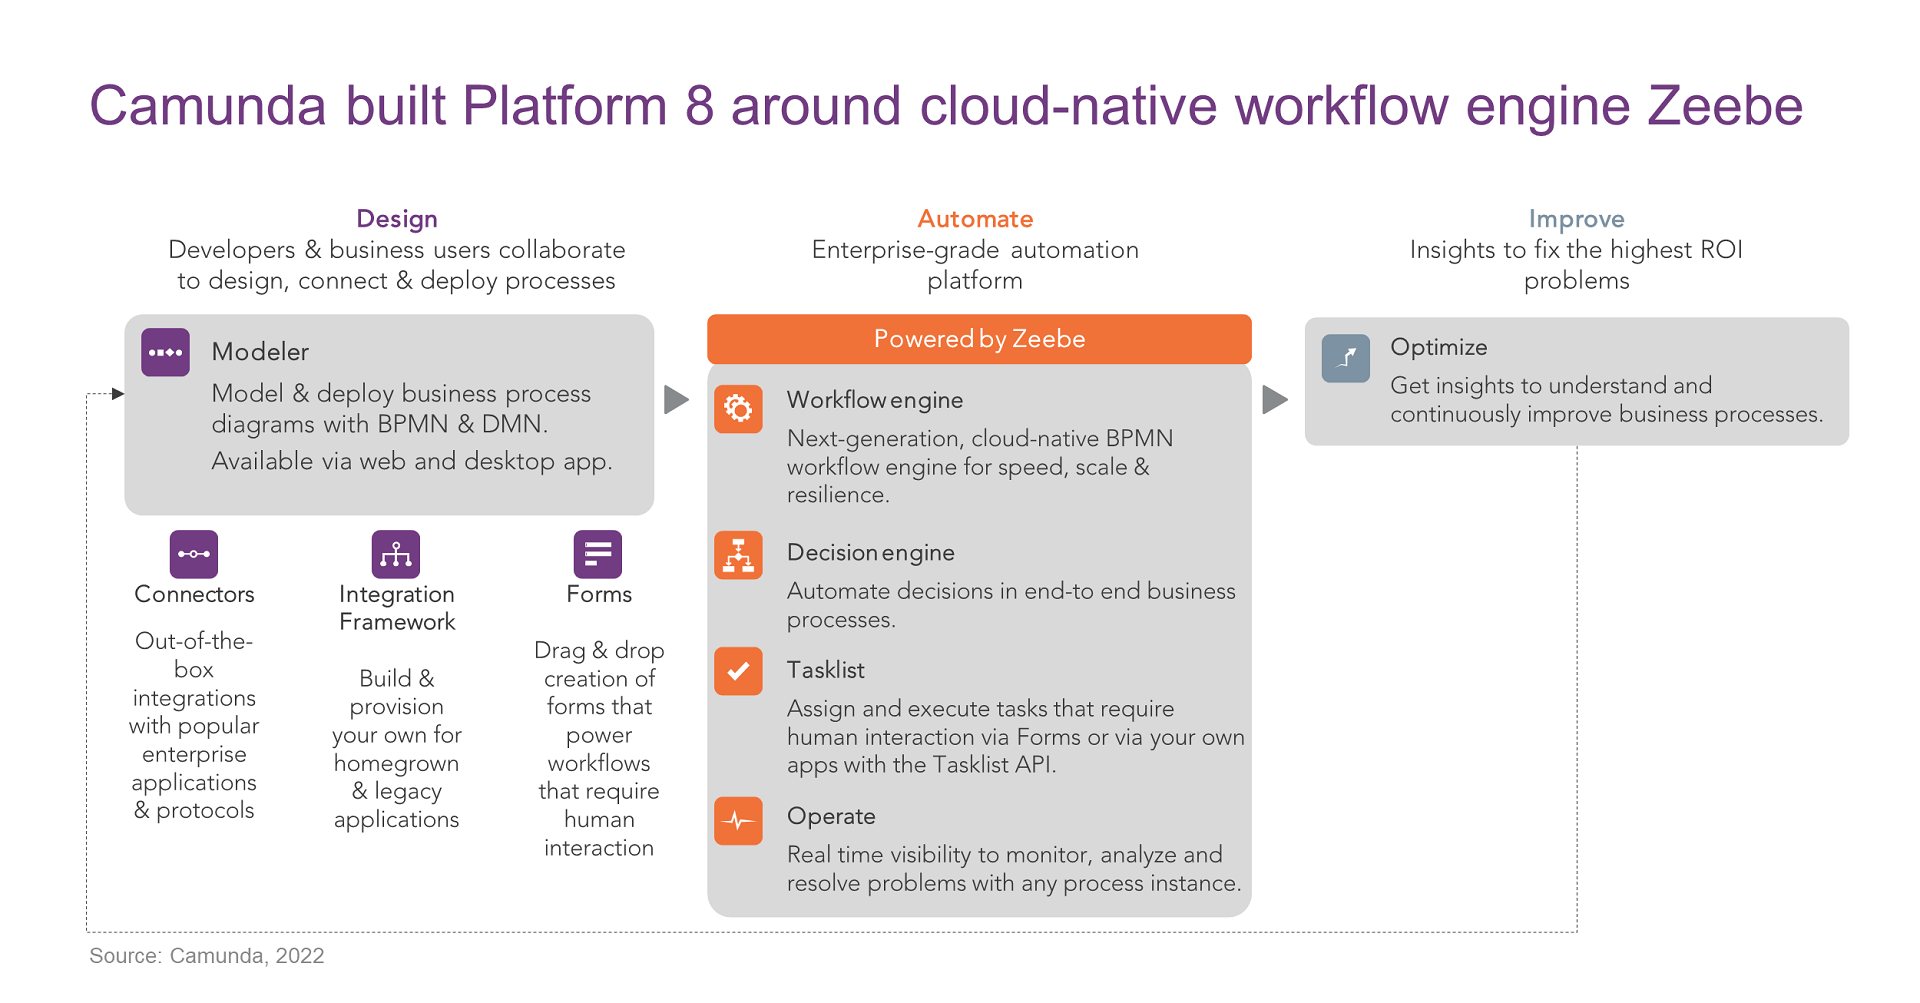Click 'Out-of-the-box integrations' description
The width and height of the screenshot is (1920, 1003).
(194, 725)
